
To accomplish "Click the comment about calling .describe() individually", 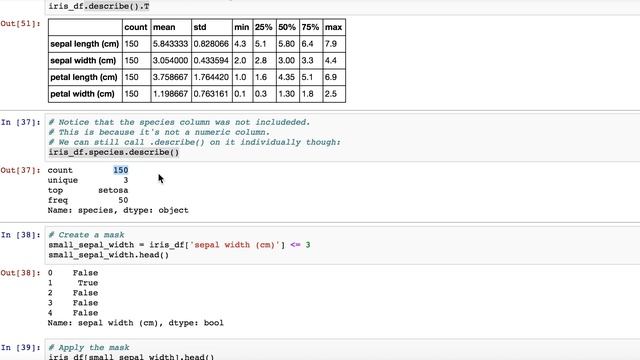I will pos(194,142).
